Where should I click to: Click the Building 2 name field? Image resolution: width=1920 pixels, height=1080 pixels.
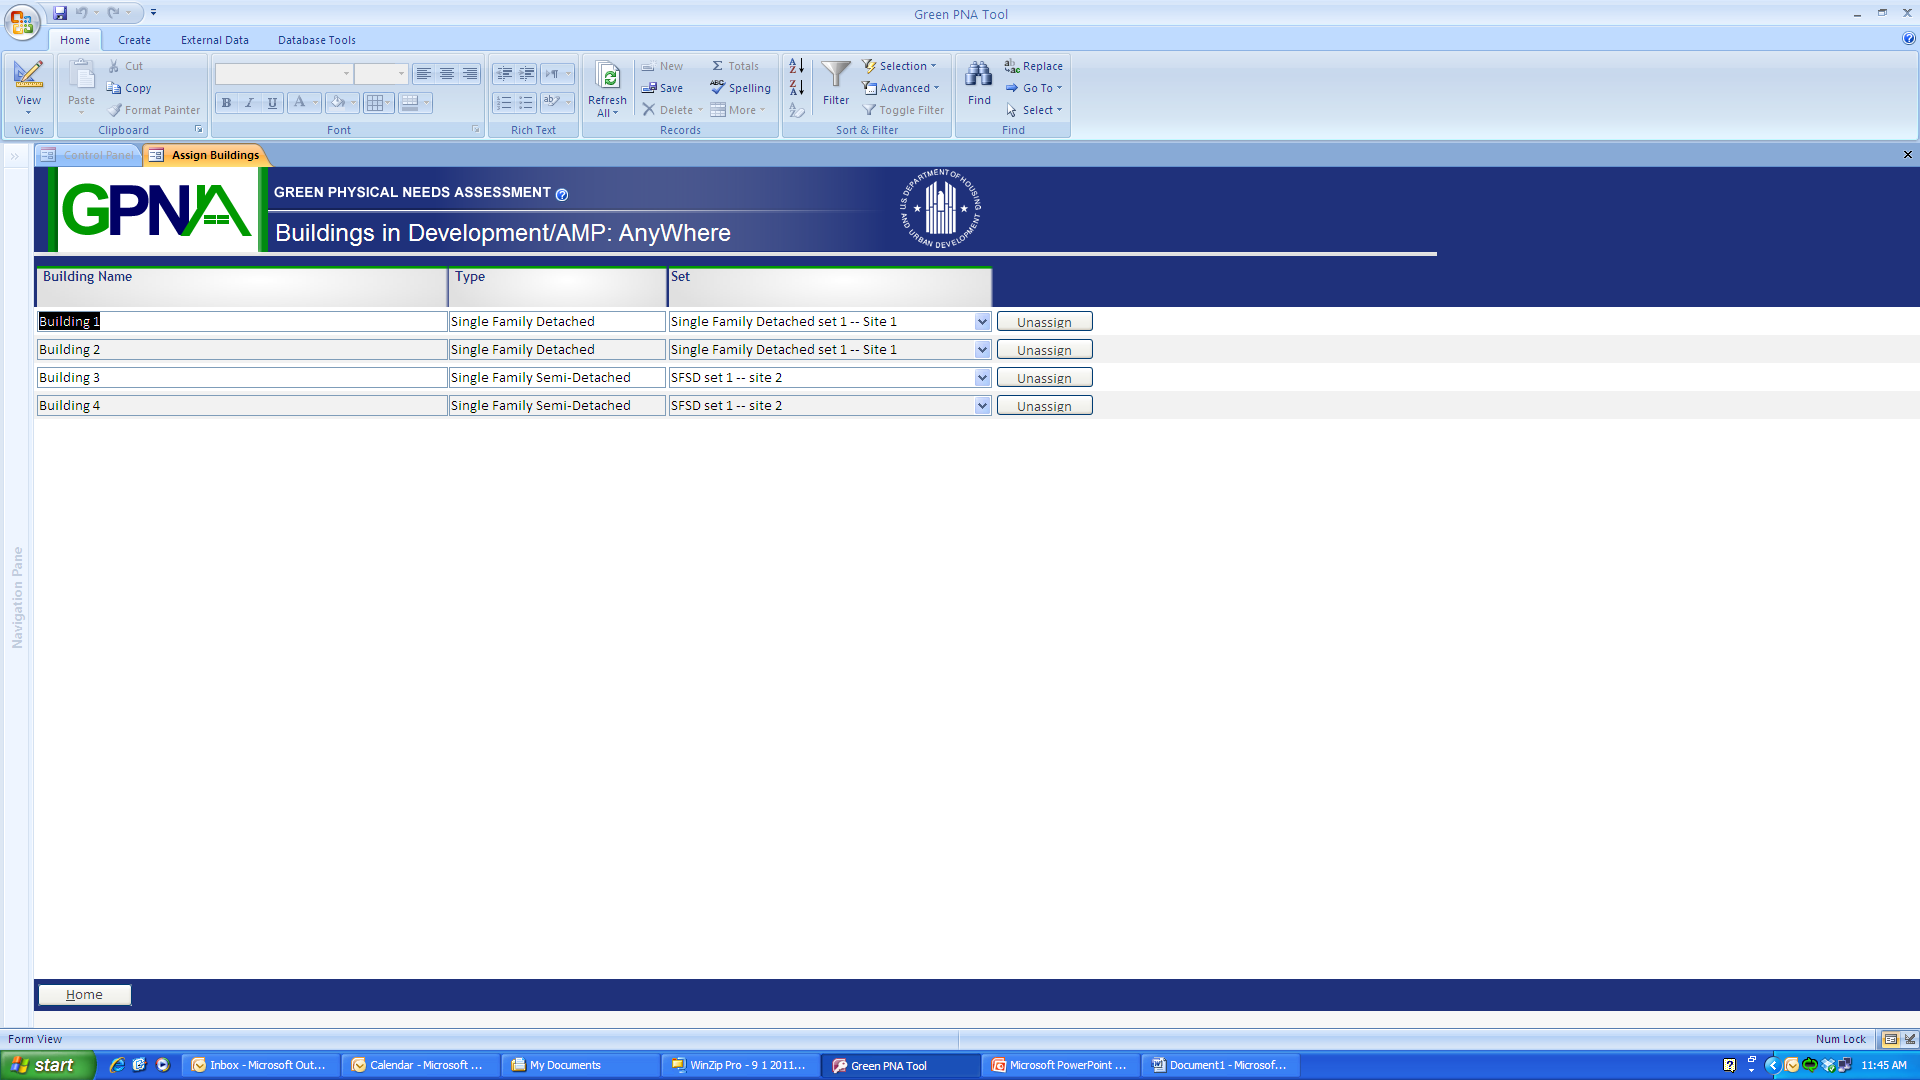240,350
